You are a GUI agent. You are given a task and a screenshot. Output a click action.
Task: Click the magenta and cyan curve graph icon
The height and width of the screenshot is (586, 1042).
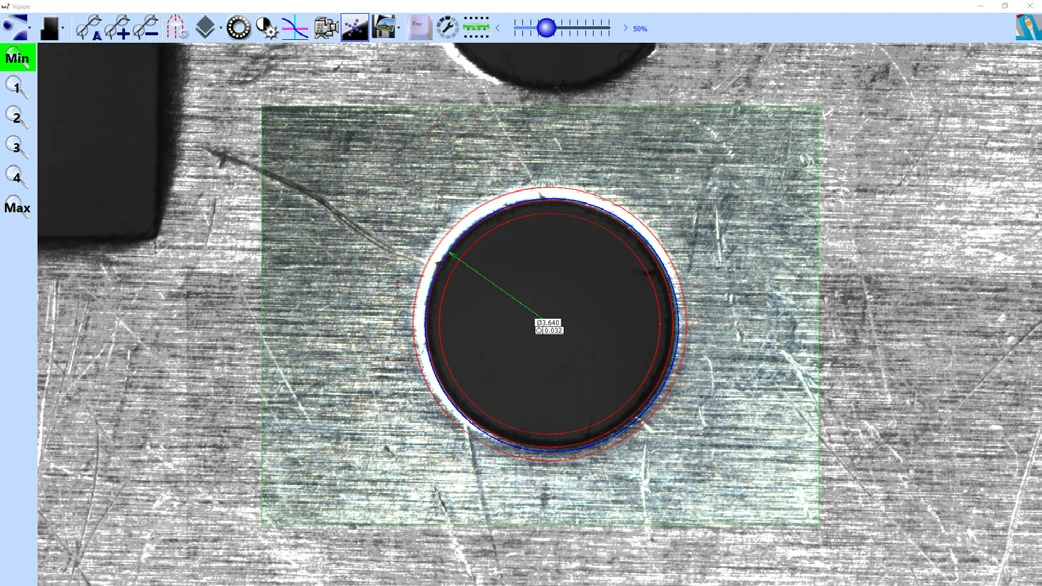pyautogui.click(x=295, y=28)
